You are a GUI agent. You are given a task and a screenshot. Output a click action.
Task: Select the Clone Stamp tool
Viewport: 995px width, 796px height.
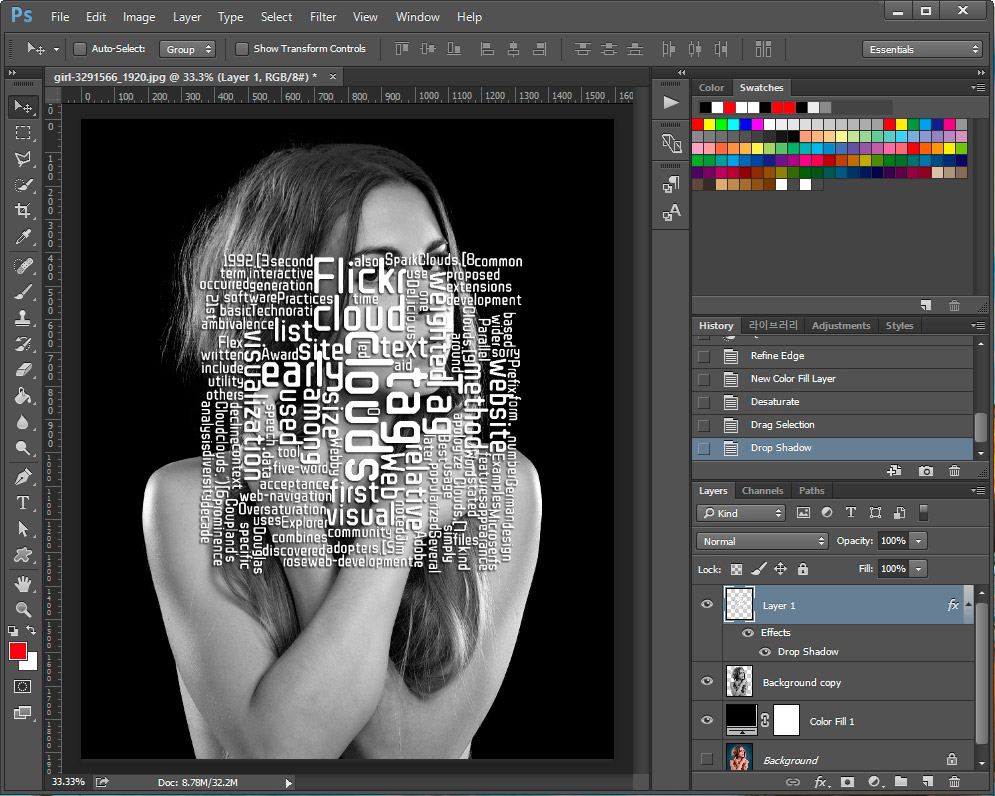(23, 317)
